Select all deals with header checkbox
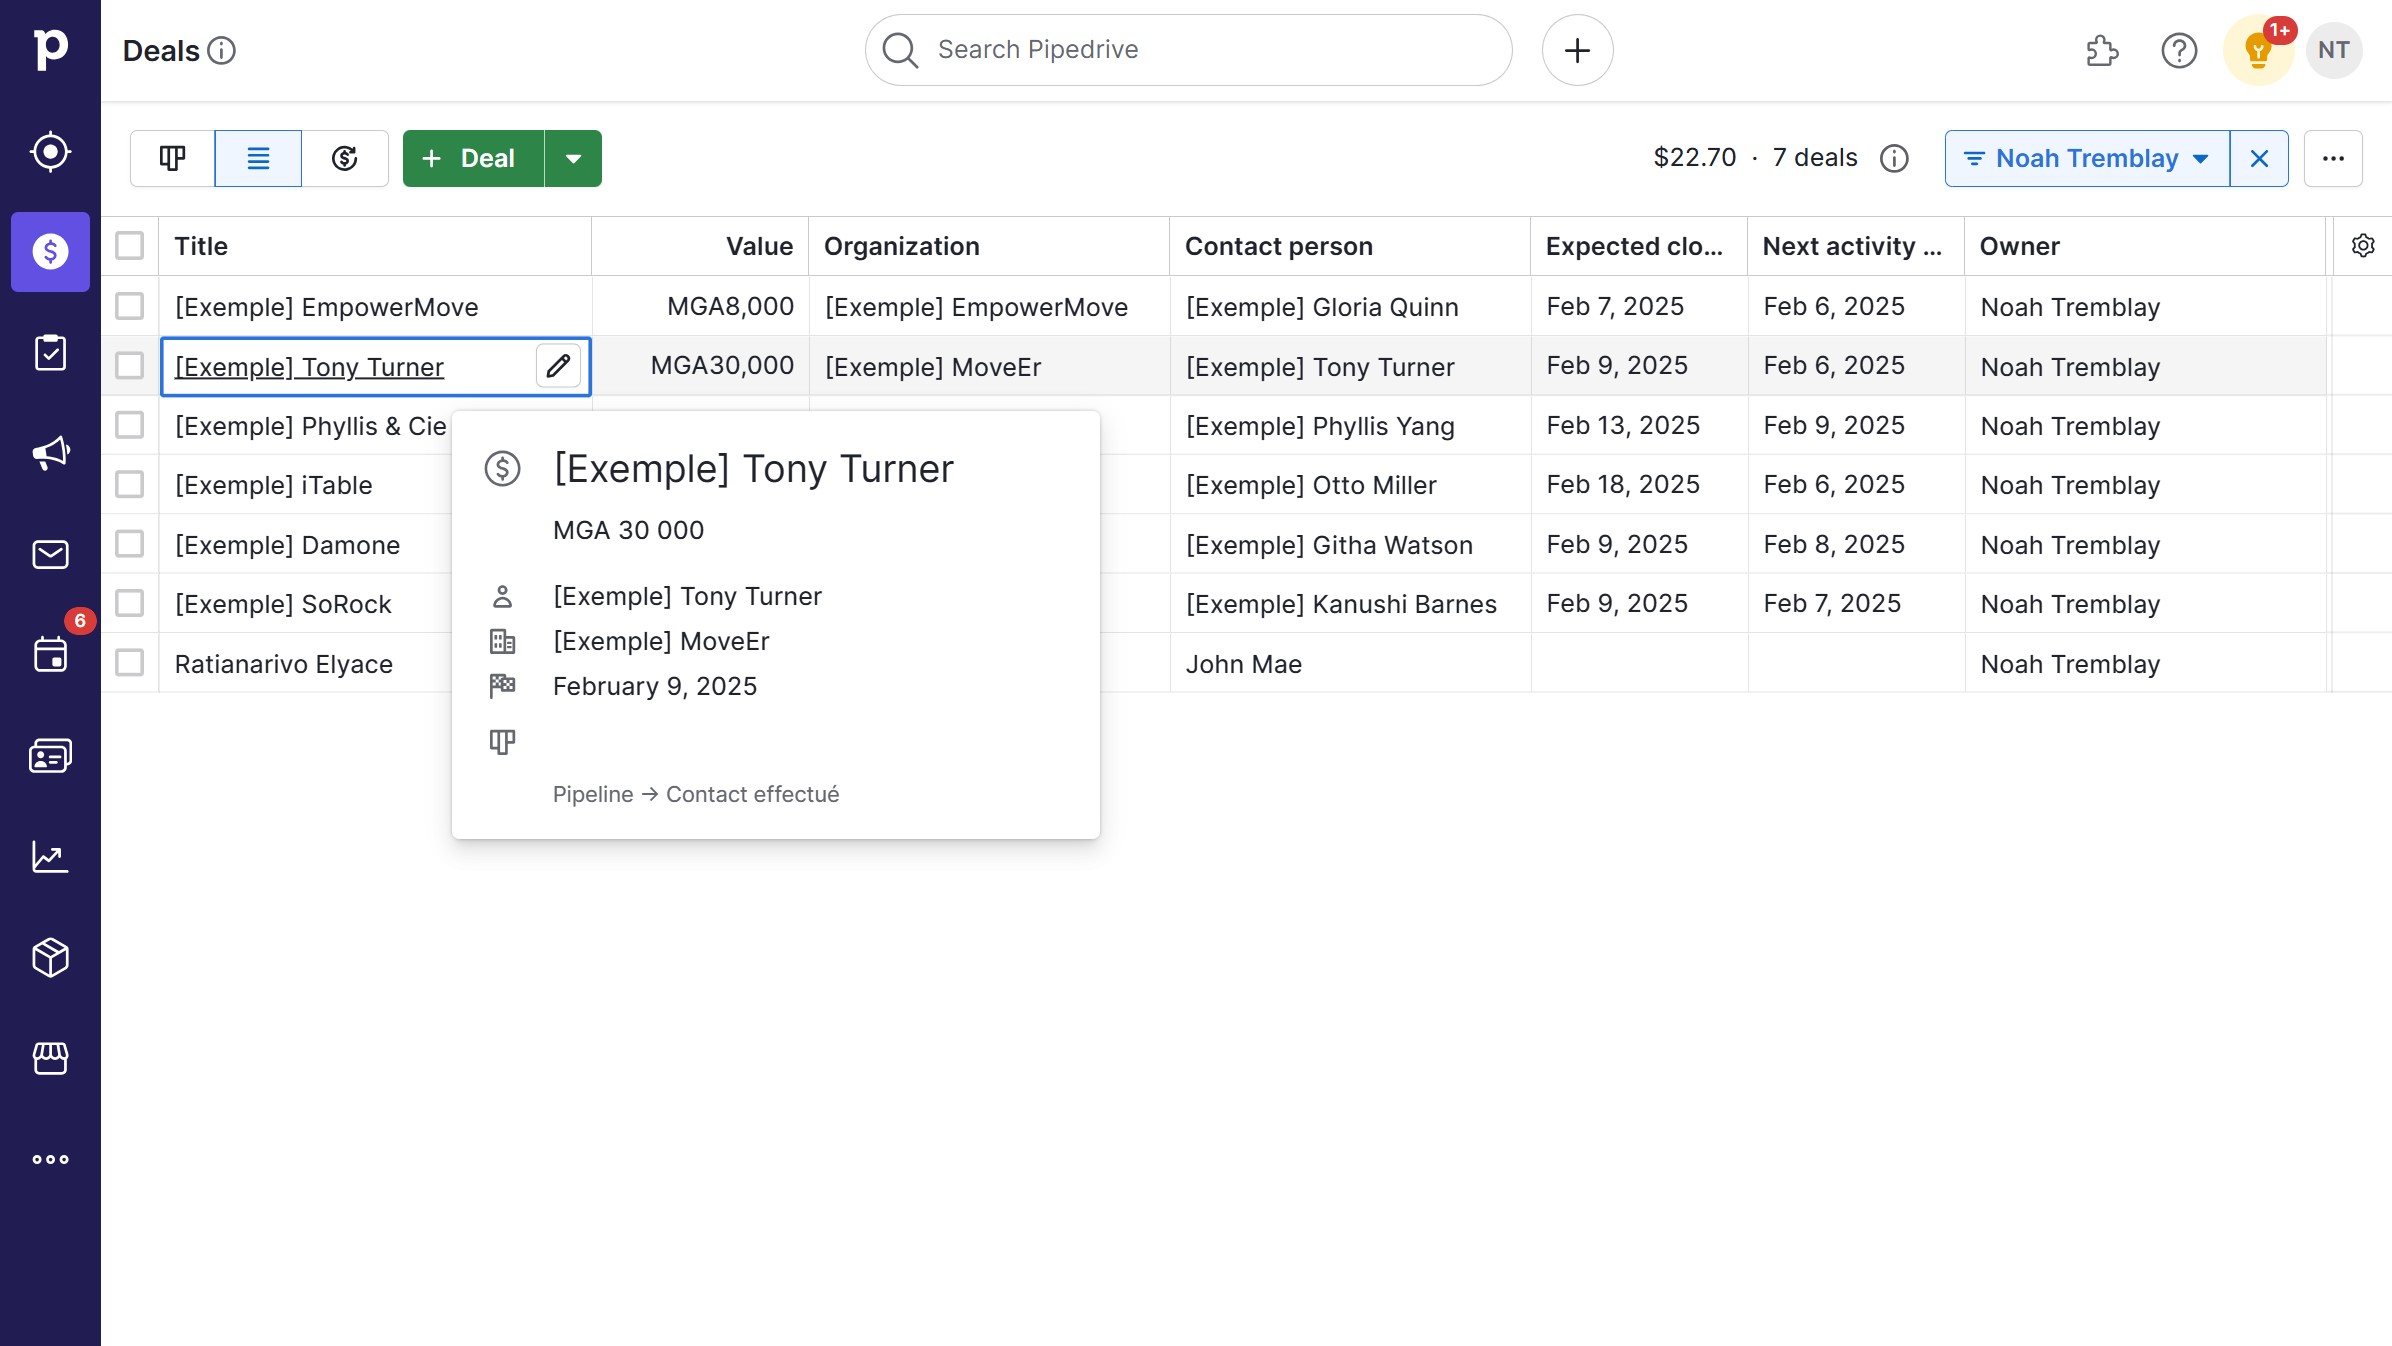 [x=129, y=246]
